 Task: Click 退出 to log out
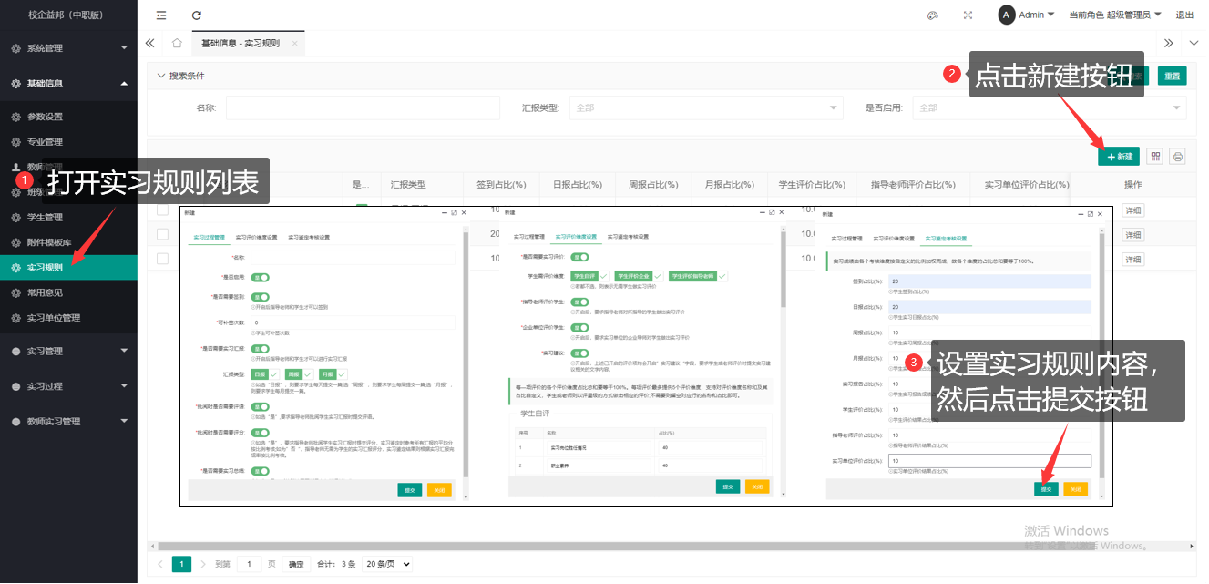pos(1185,15)
